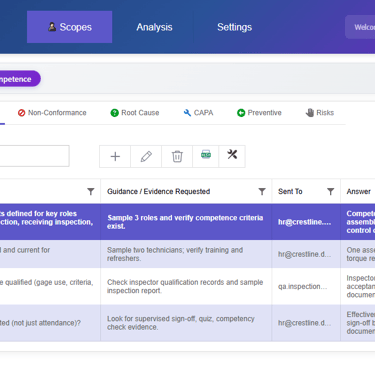The width and height of the screenshot is (375, 366).
Task: Click the green export/print toolbar icon
Action: coord(206,155)
